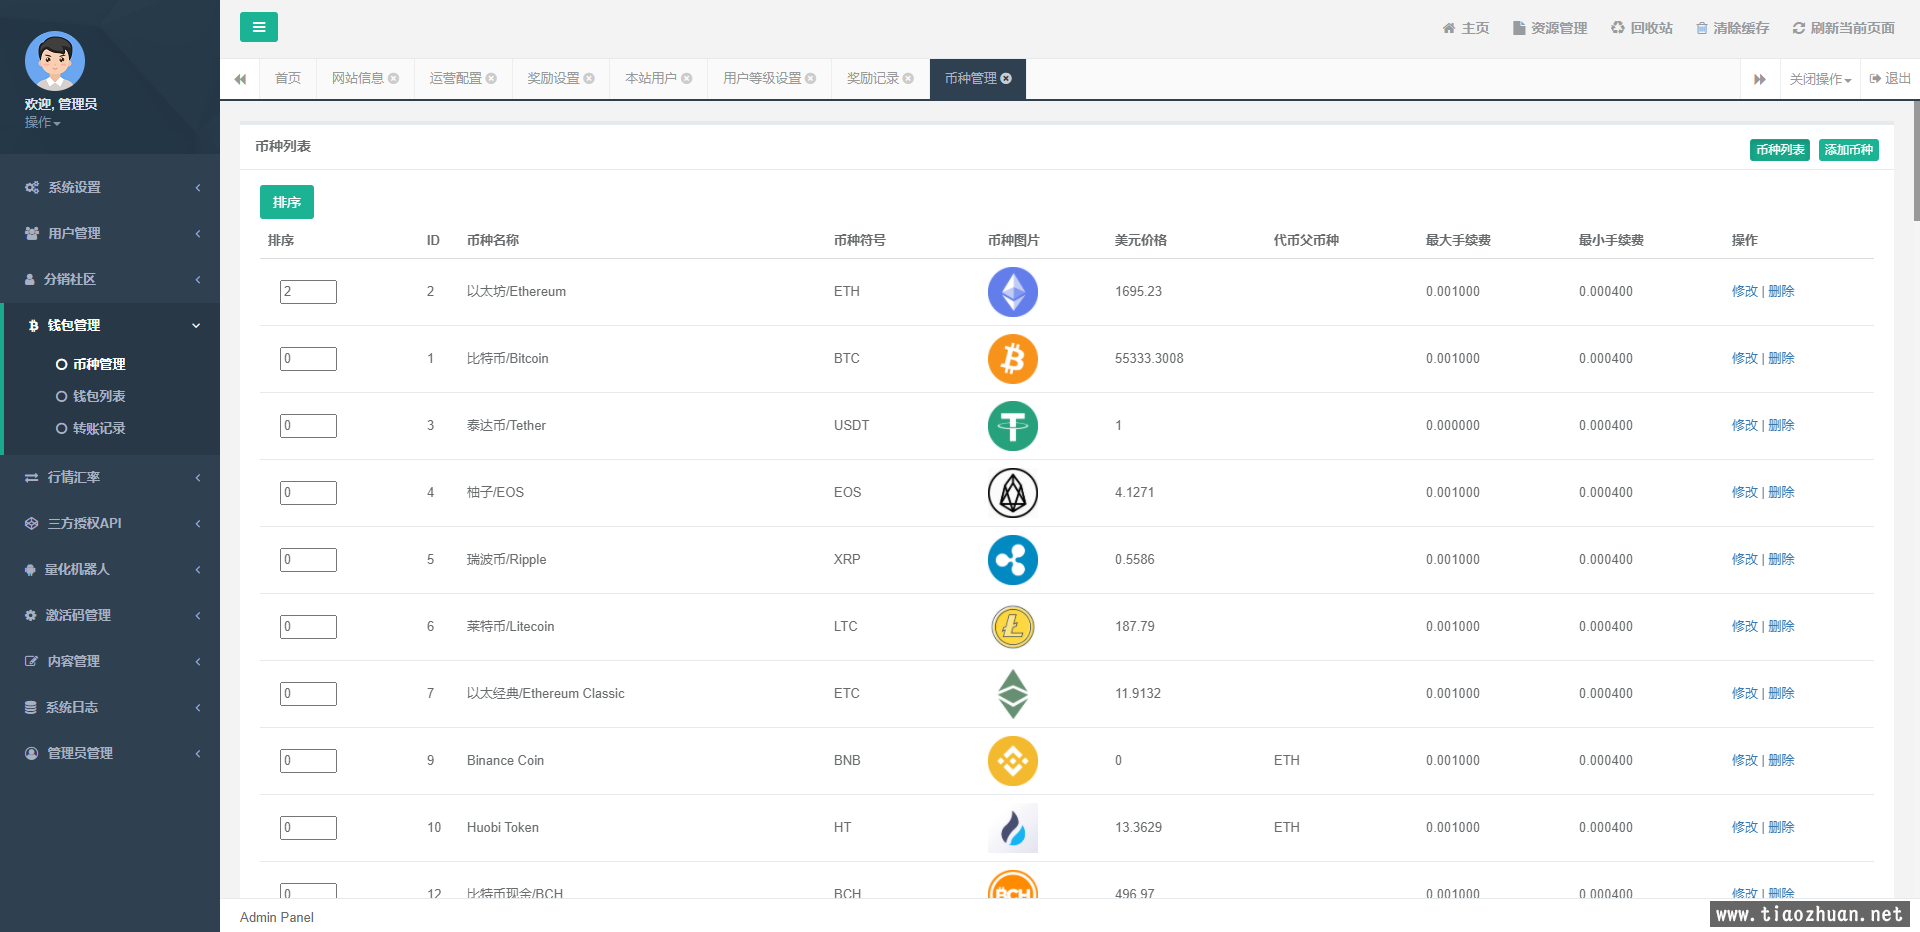Close the 网站信息 tab via its x icon
This screenshot has height=932, width=1920.
(x=393, y=78)
